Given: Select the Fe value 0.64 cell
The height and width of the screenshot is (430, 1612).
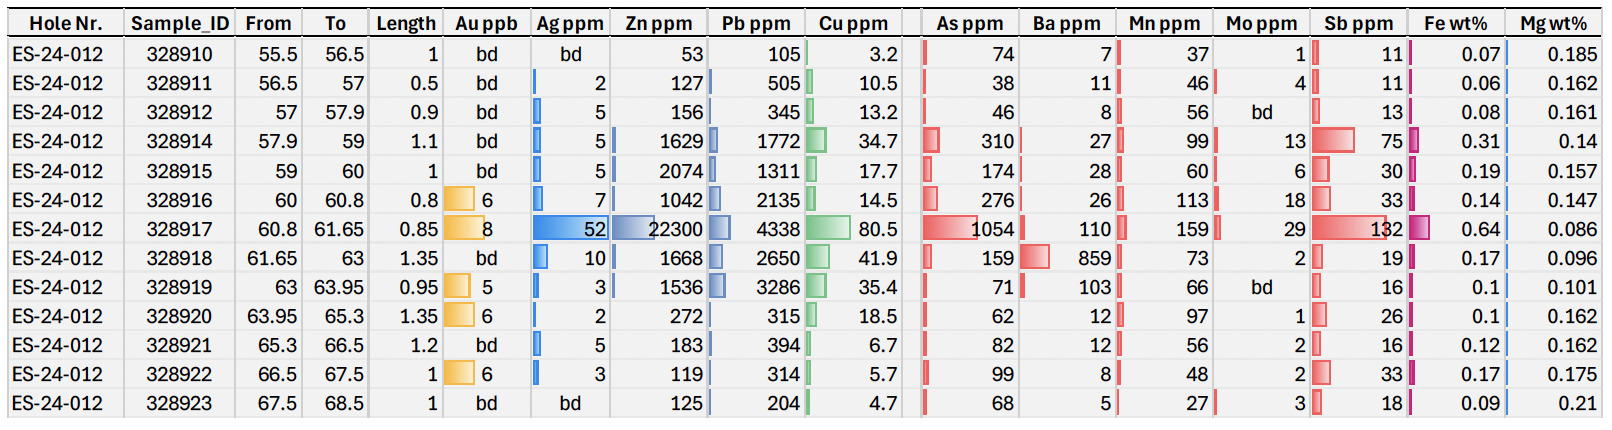Looking at the screenshot, I should click(x=1456, y=229).
